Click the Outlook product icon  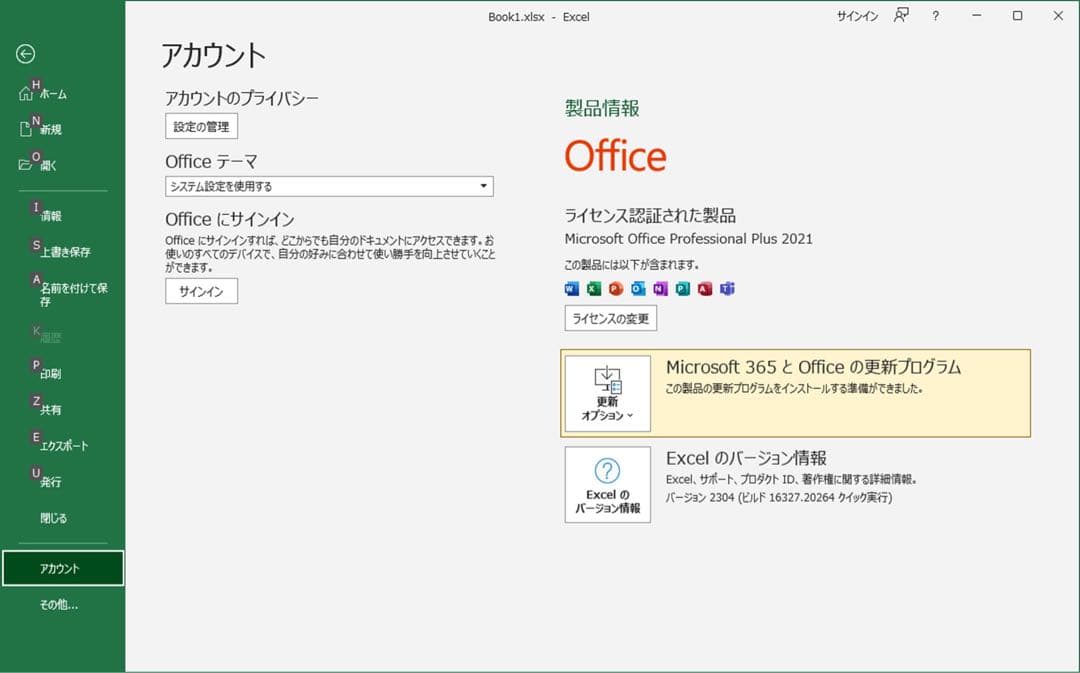639,288
